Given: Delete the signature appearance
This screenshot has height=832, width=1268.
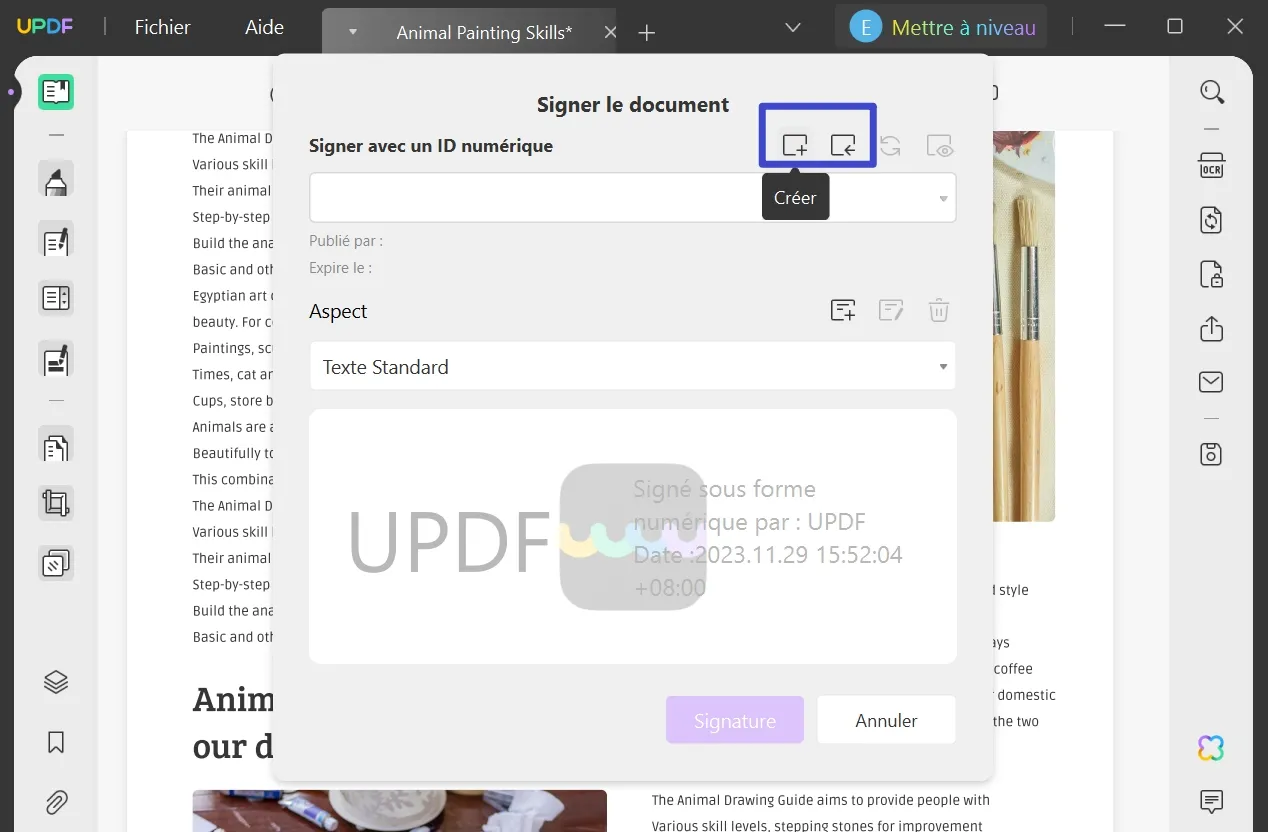Looking at the screenshot, I should point(938,311).
